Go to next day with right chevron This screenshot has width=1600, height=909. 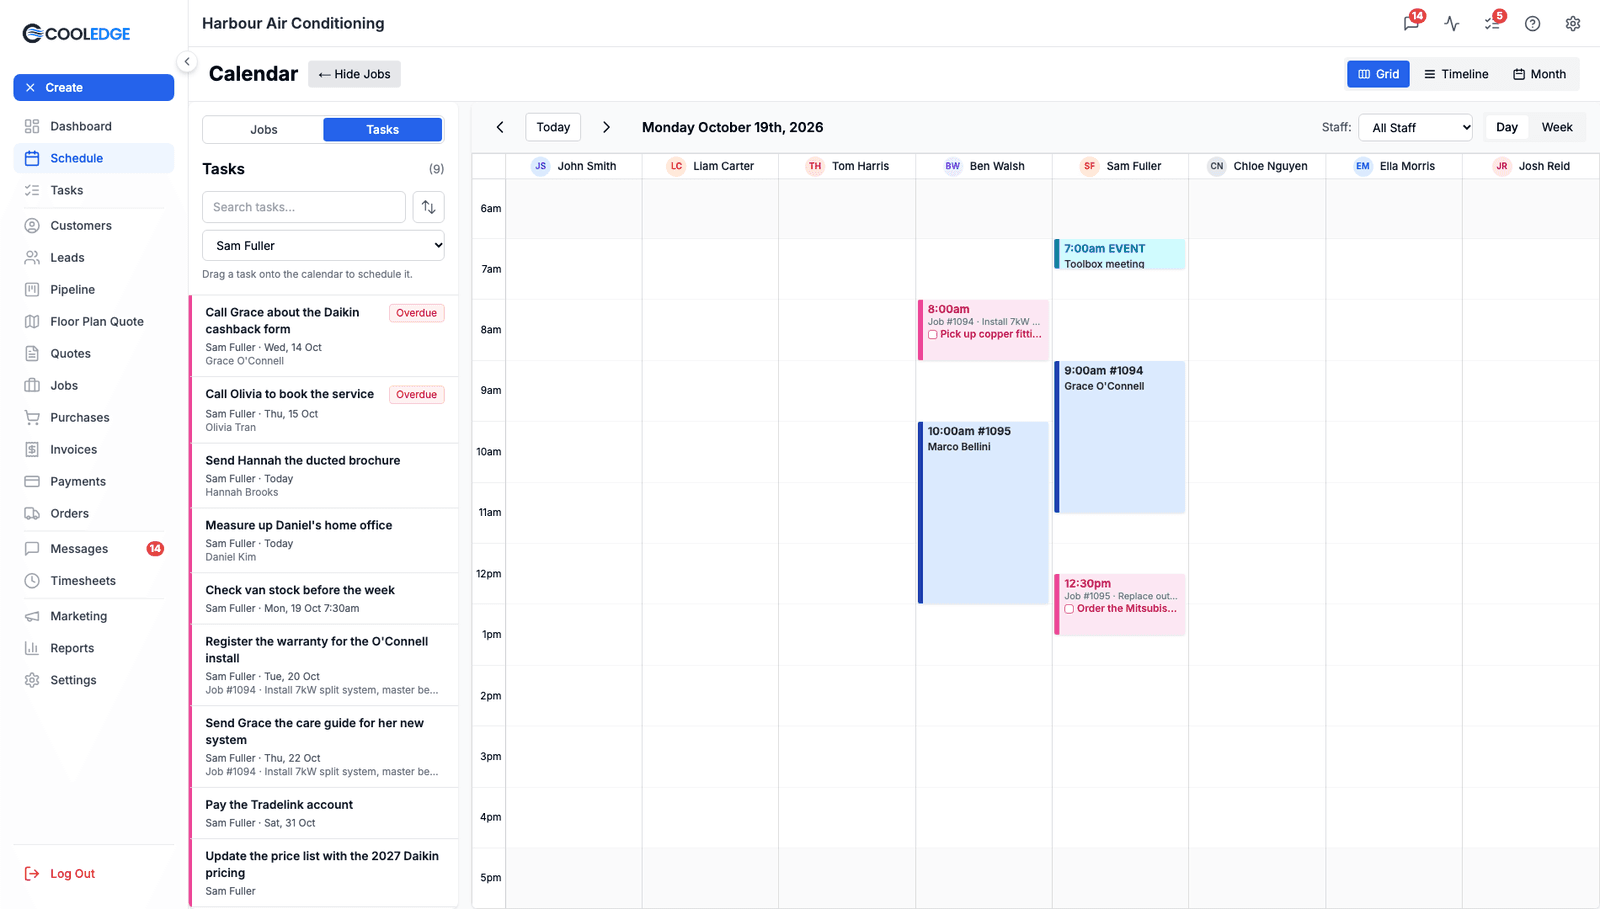coord(606,127)
